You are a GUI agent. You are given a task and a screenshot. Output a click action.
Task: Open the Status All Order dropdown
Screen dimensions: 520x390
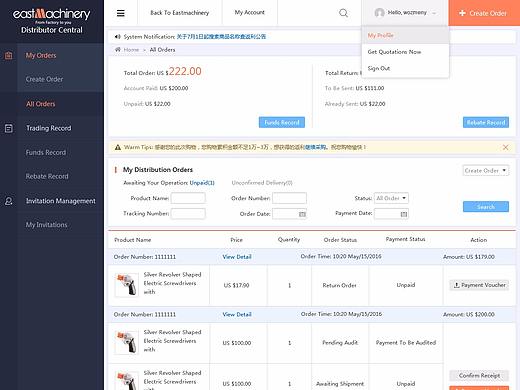(x=391, y=198)
